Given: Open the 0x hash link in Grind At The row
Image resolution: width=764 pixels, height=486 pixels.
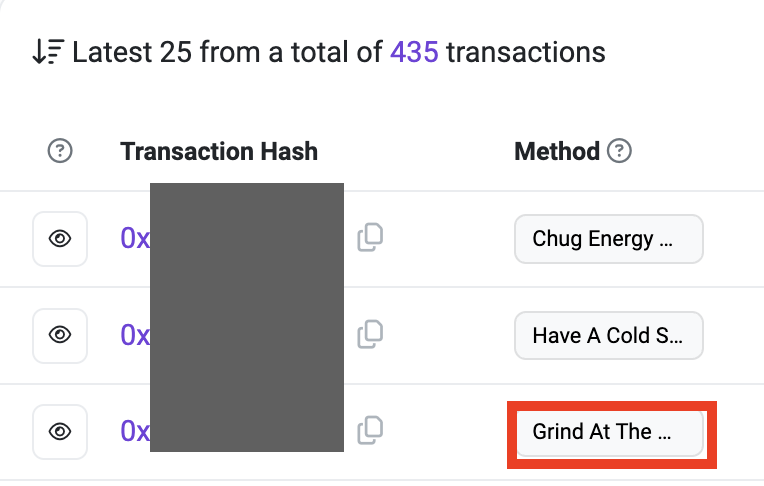Looking at the screenshot, I should (135, 431).
